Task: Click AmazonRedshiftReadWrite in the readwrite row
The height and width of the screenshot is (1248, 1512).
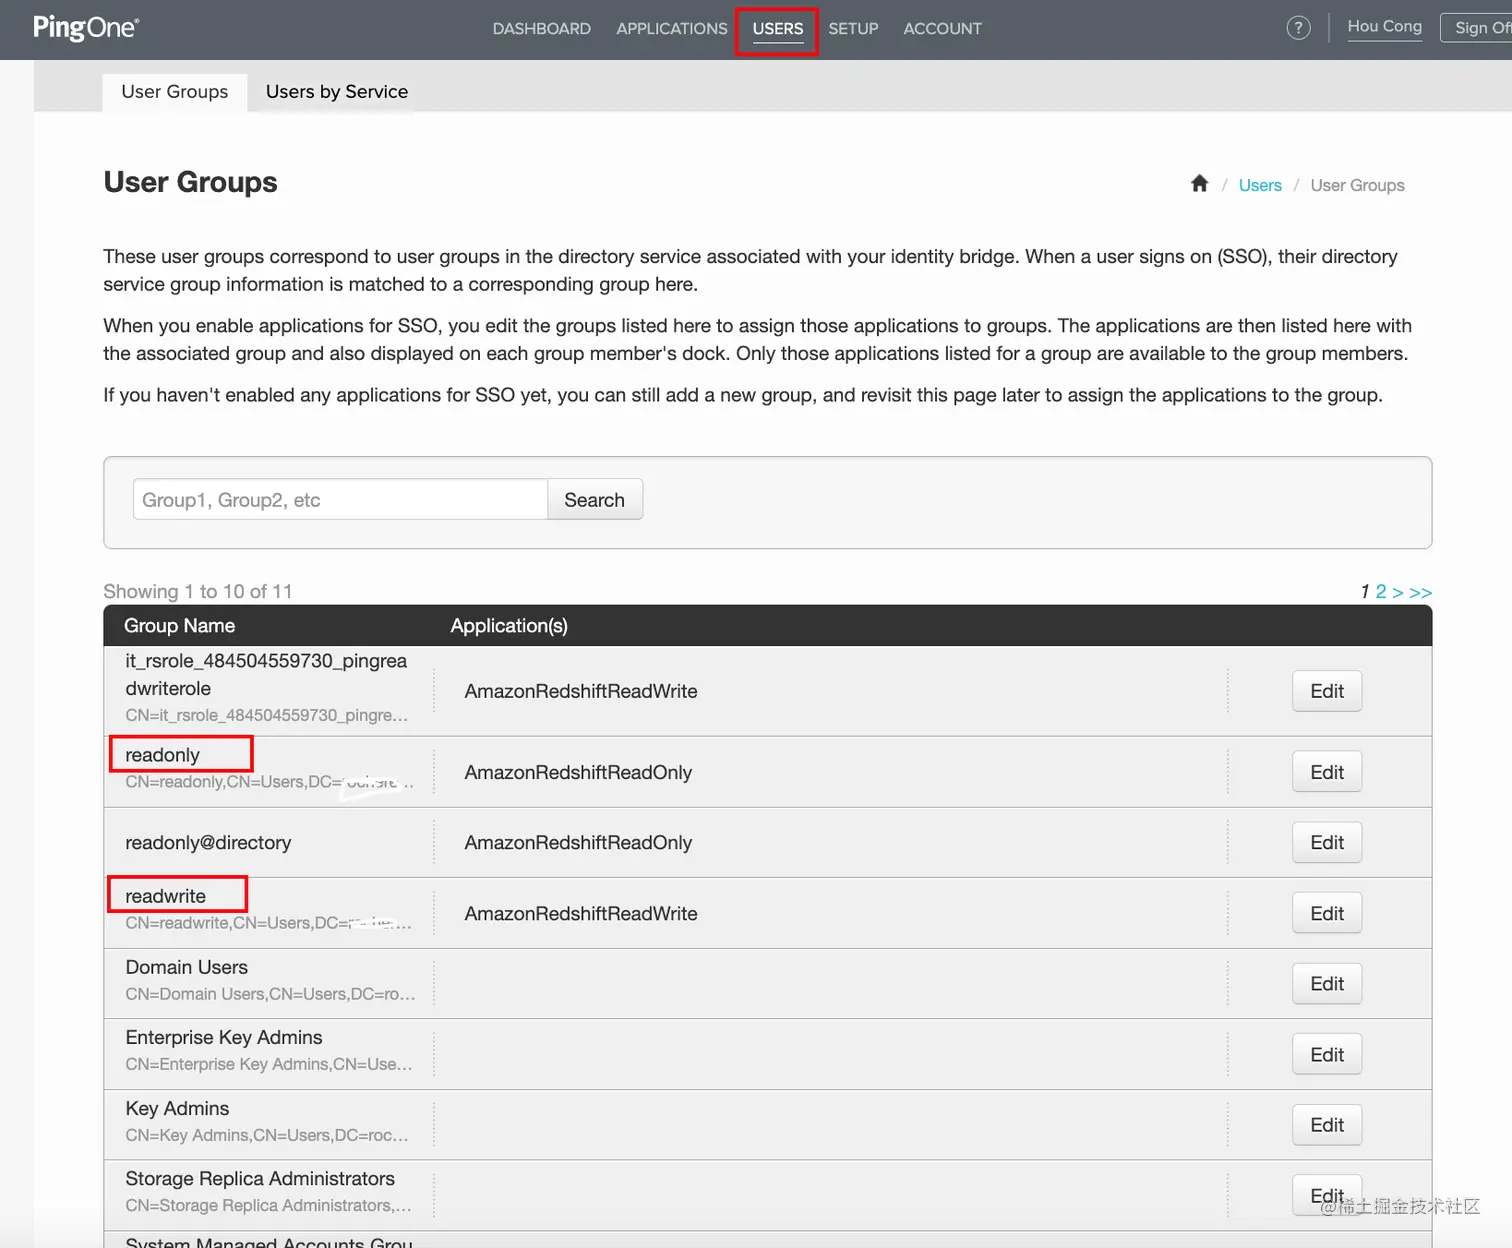Action: [x=581, y=913]
